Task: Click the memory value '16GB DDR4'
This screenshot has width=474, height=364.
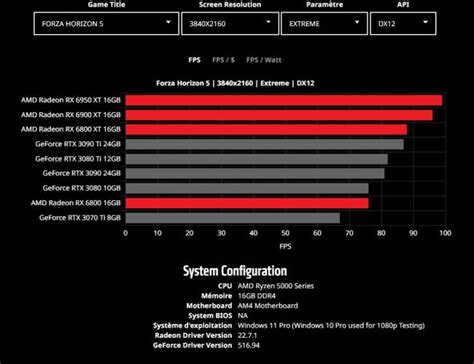Action: (257, 296)
